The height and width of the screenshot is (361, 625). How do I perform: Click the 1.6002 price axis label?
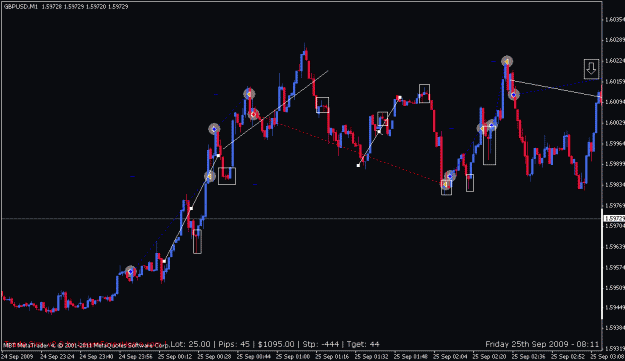click(615, 122)
